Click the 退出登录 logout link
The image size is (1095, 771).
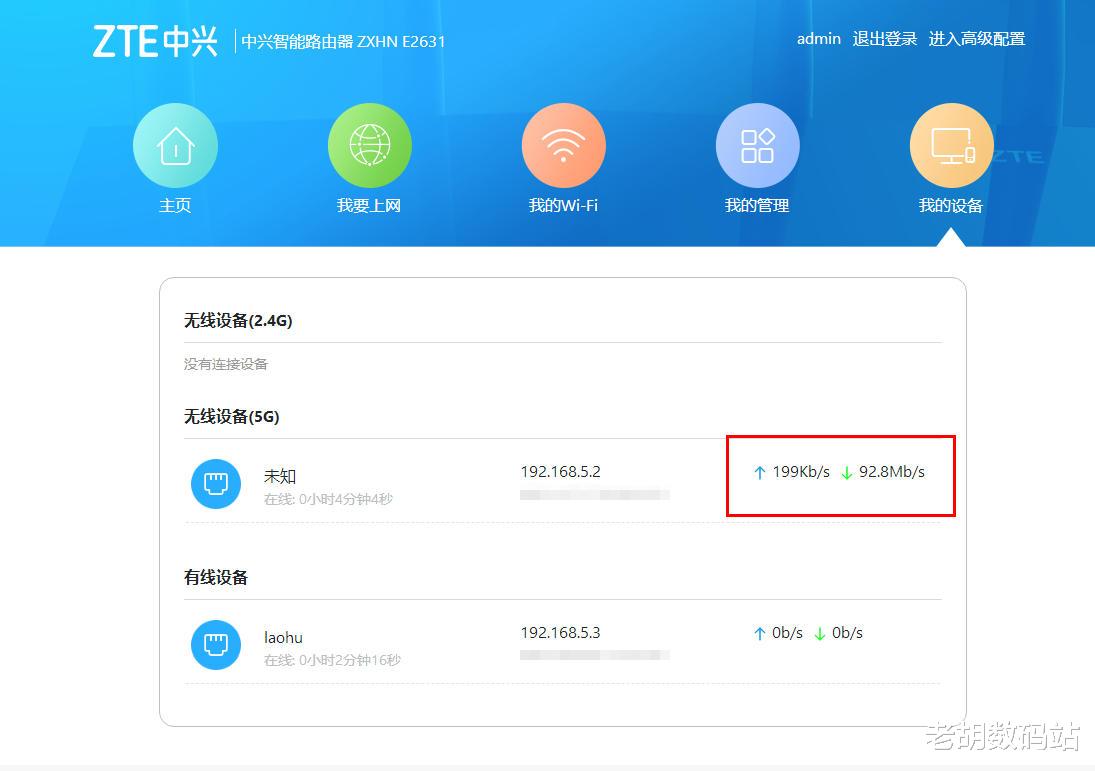click(885, 39)
